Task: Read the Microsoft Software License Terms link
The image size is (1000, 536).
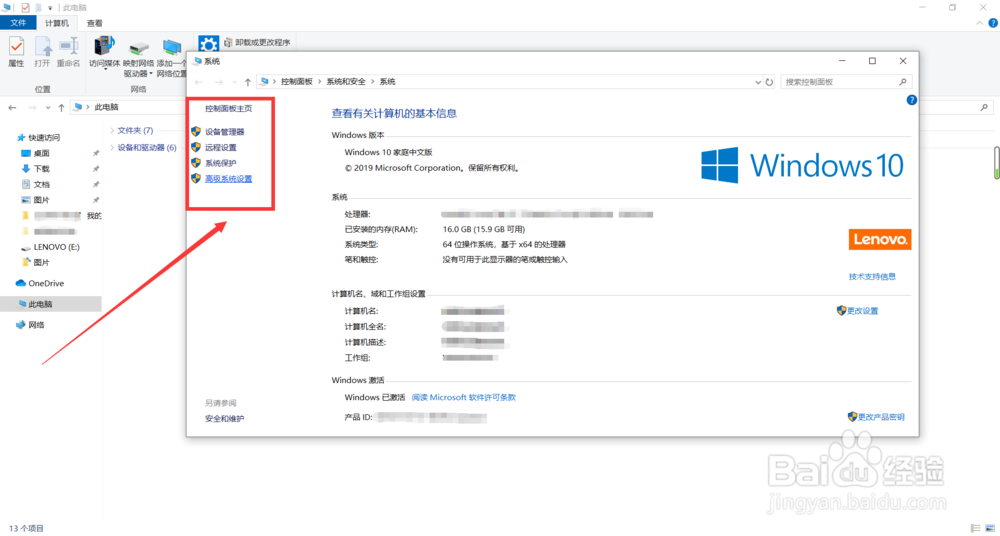Action: [464, 397]
